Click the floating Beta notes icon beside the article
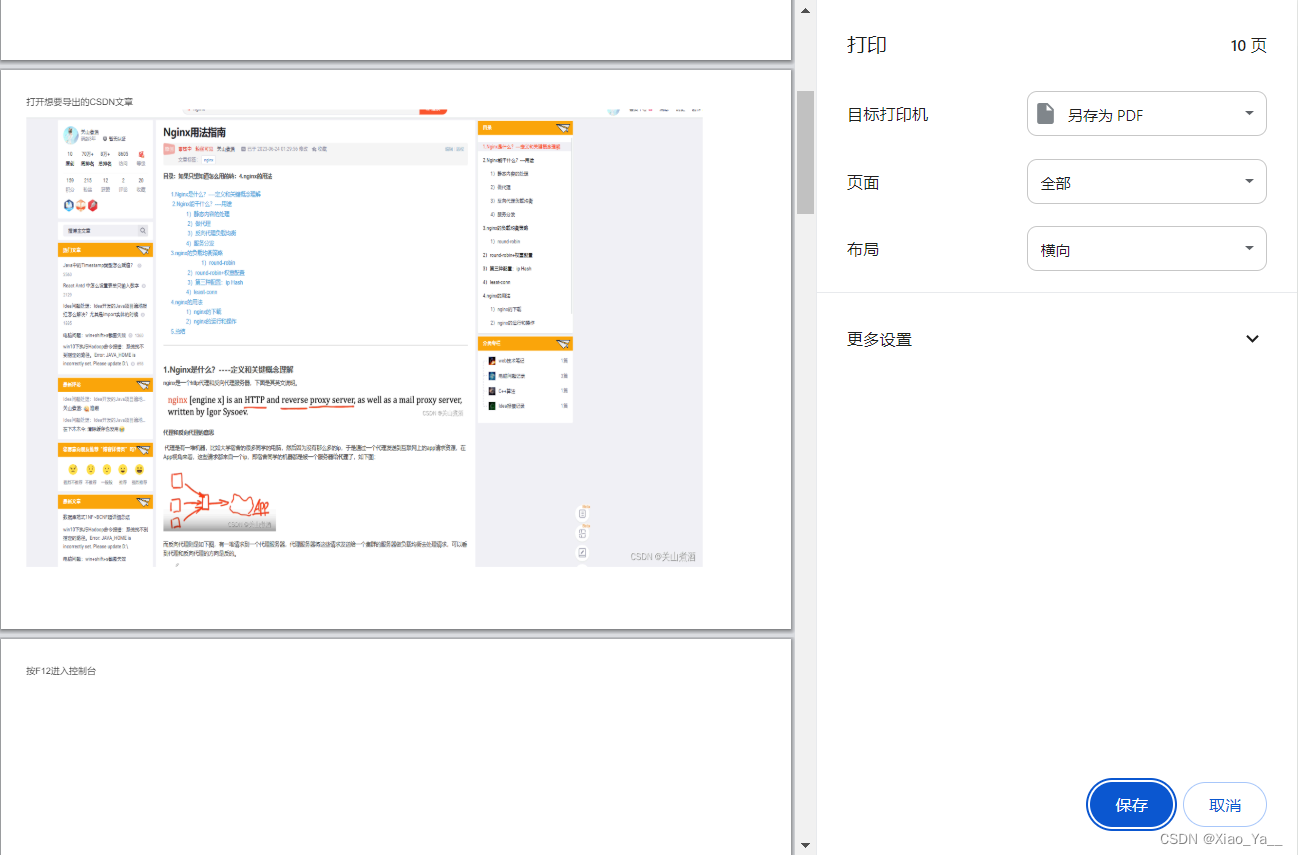Image resolution: width=1298 pixels, height=855 pixels. tap(582, 513)
